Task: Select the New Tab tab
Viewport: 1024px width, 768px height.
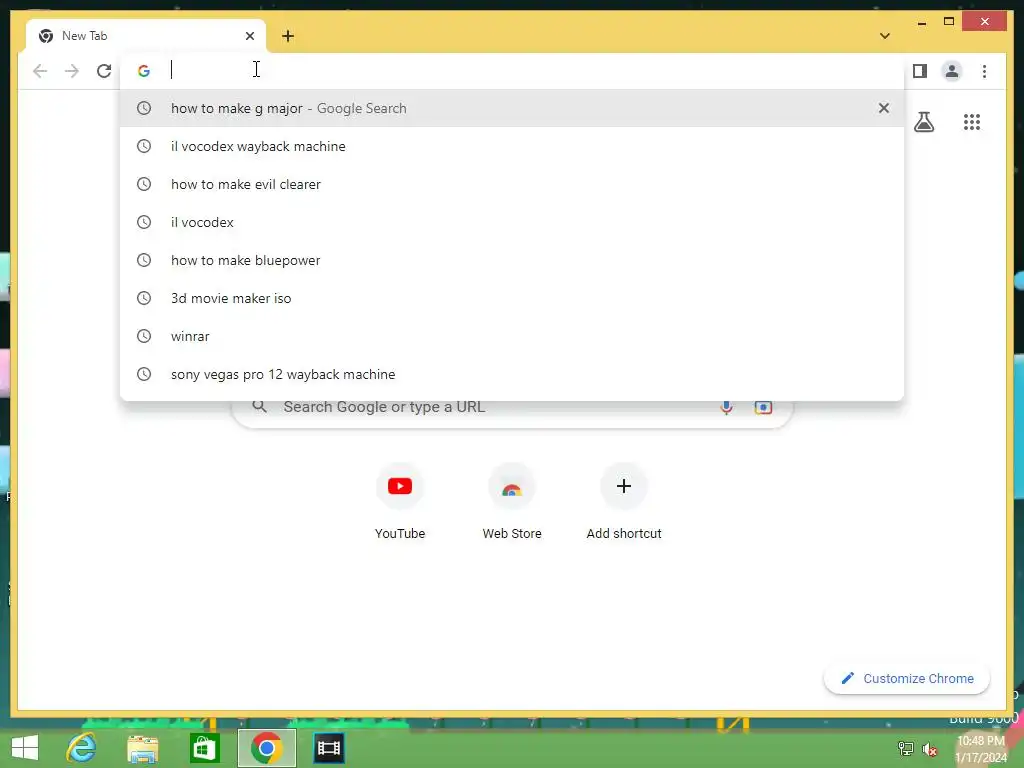Action: pyautogui.click(x=146, y=36)
